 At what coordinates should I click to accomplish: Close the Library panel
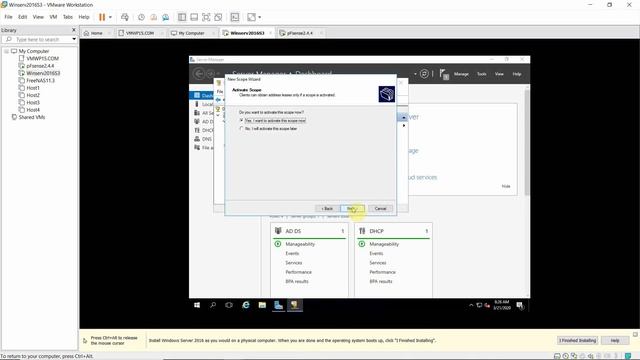pos(74,30)
